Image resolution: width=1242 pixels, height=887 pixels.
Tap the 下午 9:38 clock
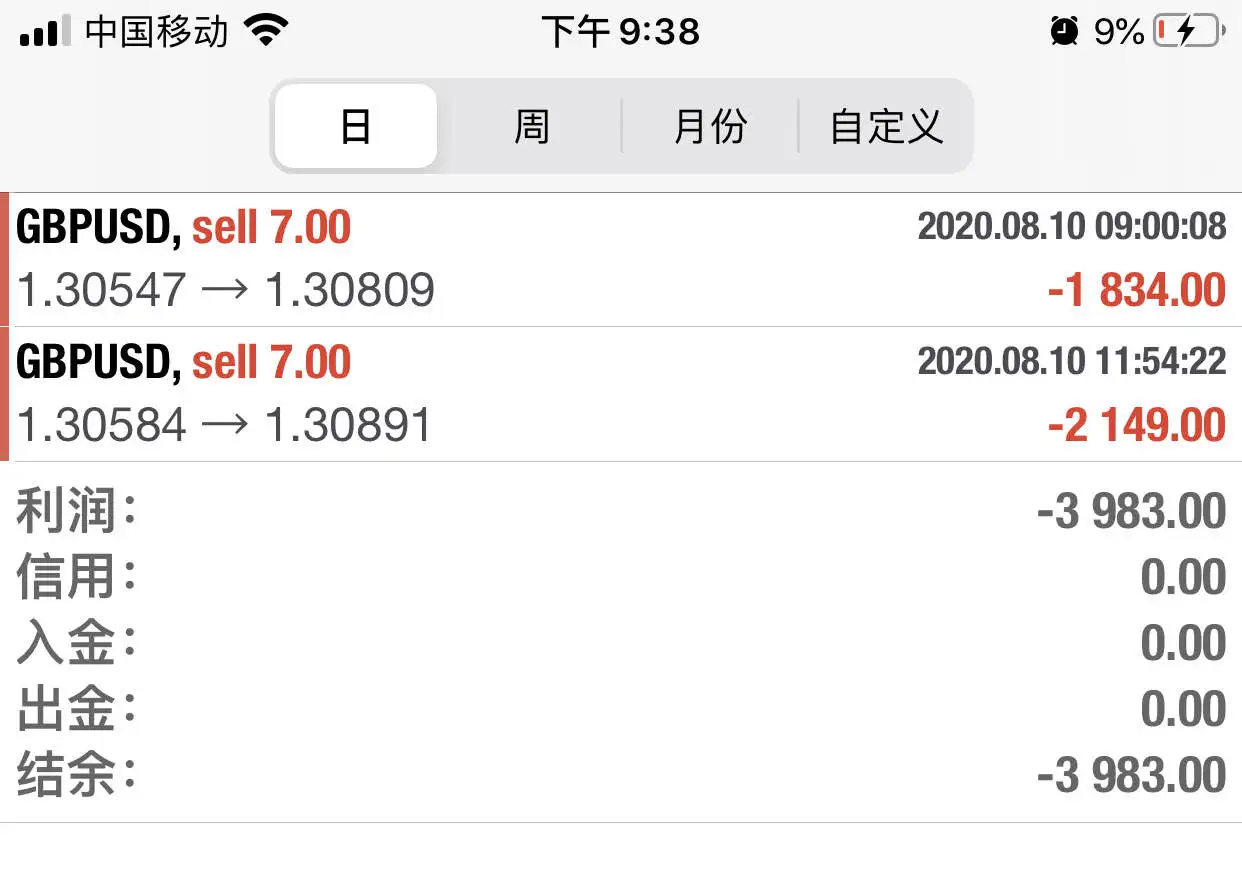tap(621, 31)
